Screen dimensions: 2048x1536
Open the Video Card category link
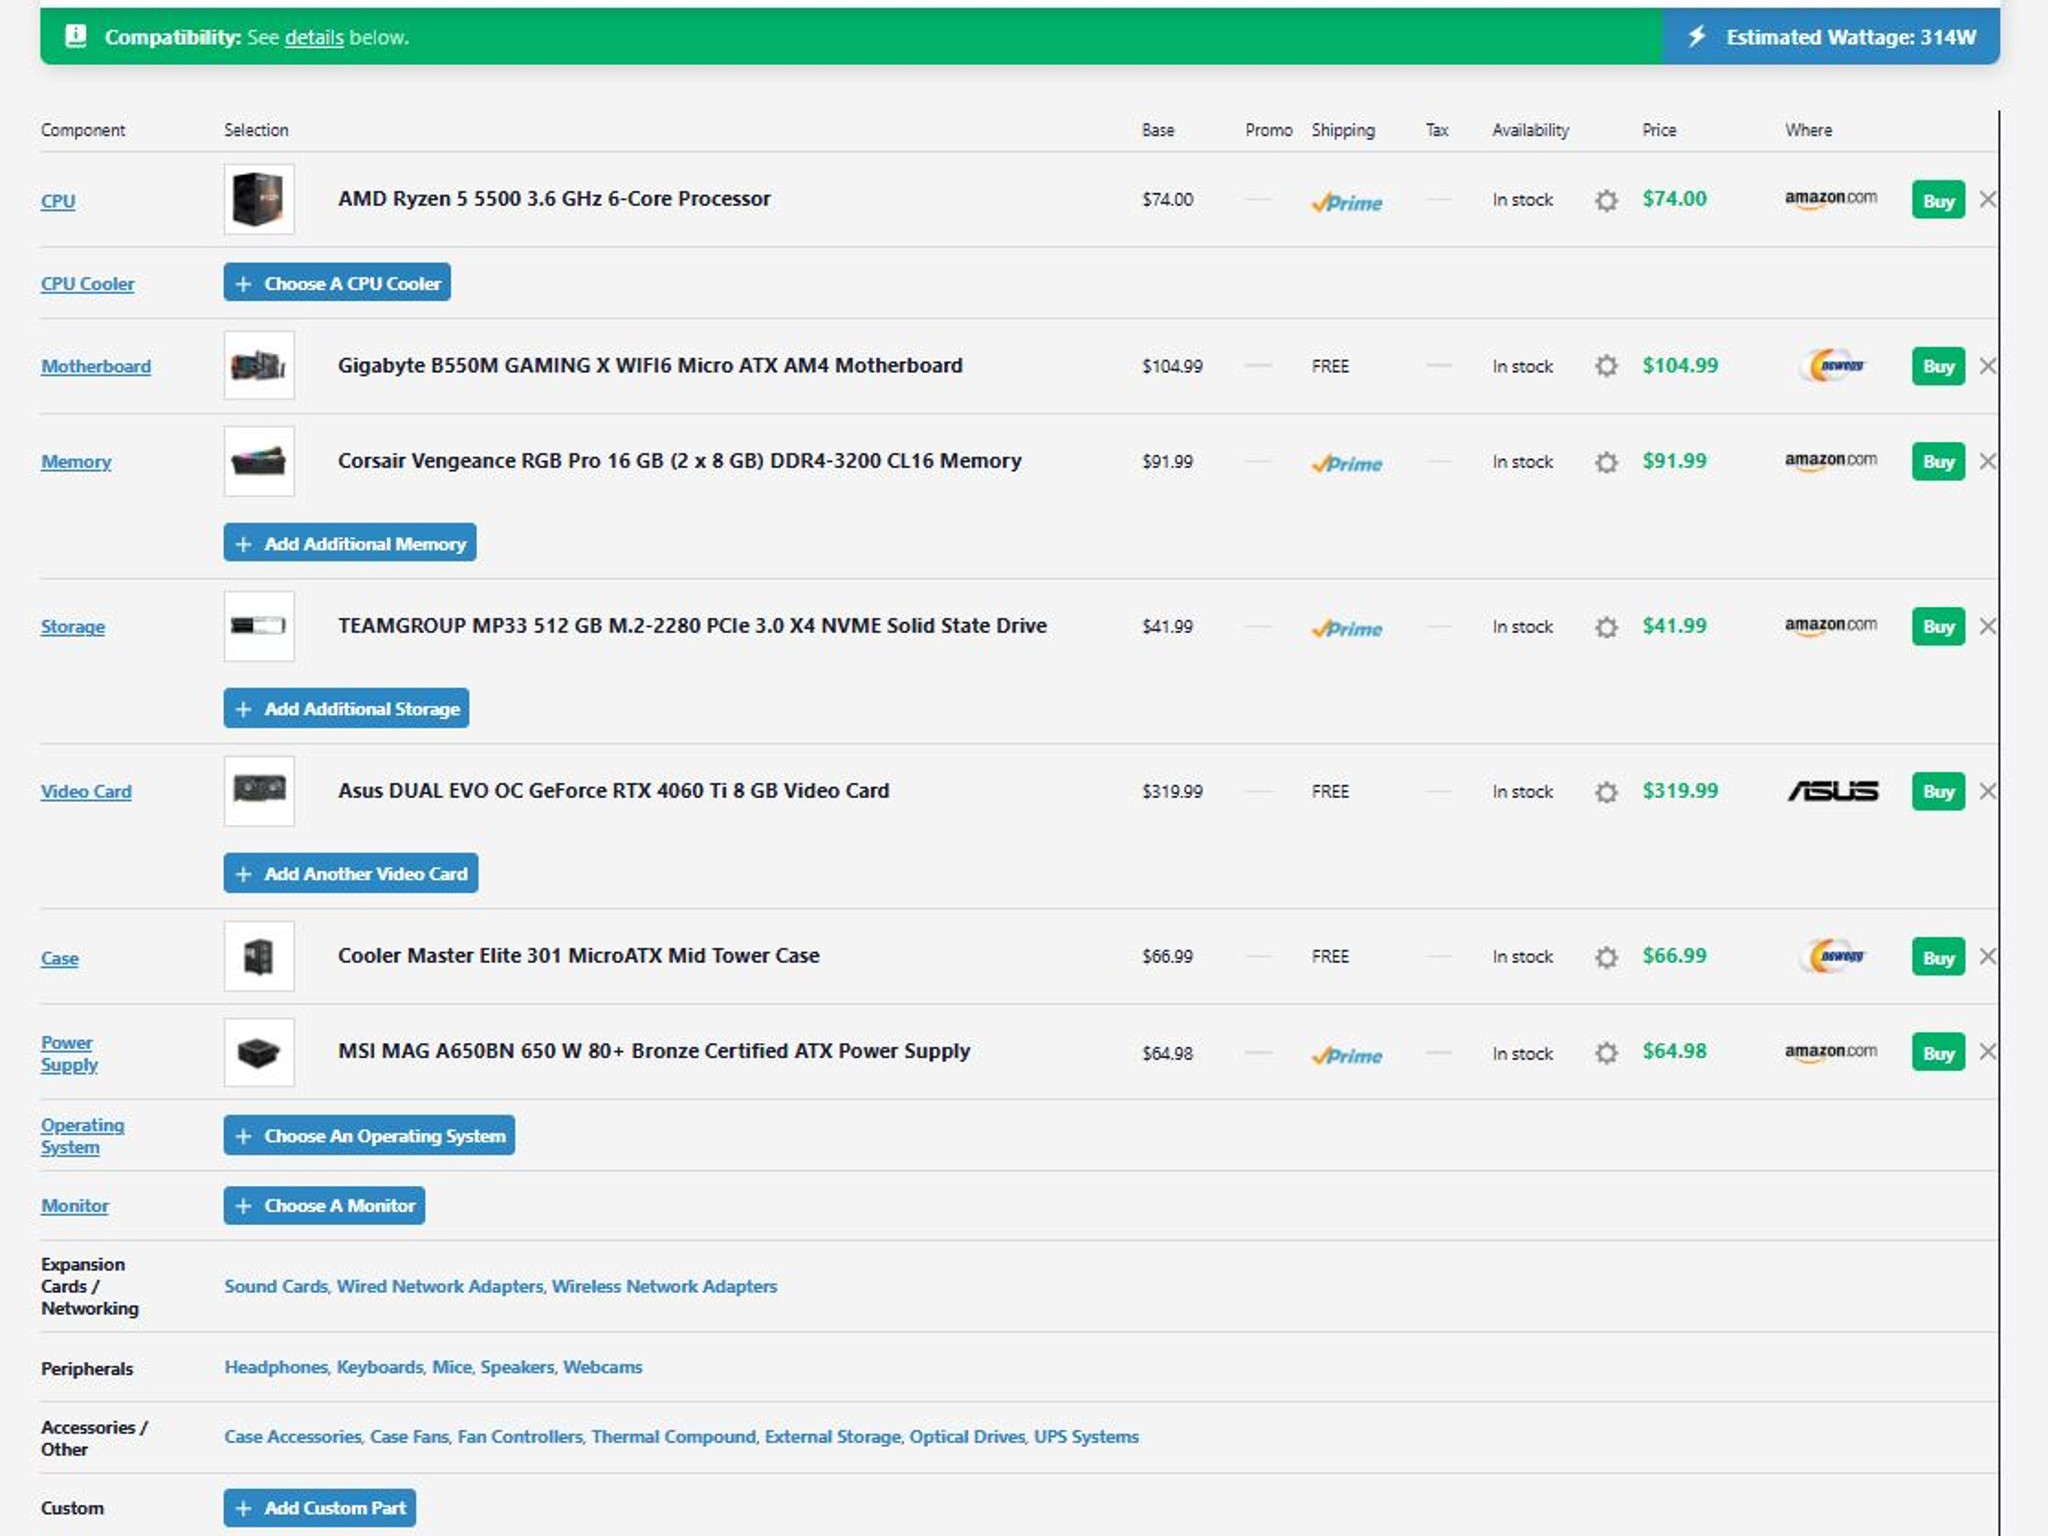pyautogui.click(x=86, y=791)
